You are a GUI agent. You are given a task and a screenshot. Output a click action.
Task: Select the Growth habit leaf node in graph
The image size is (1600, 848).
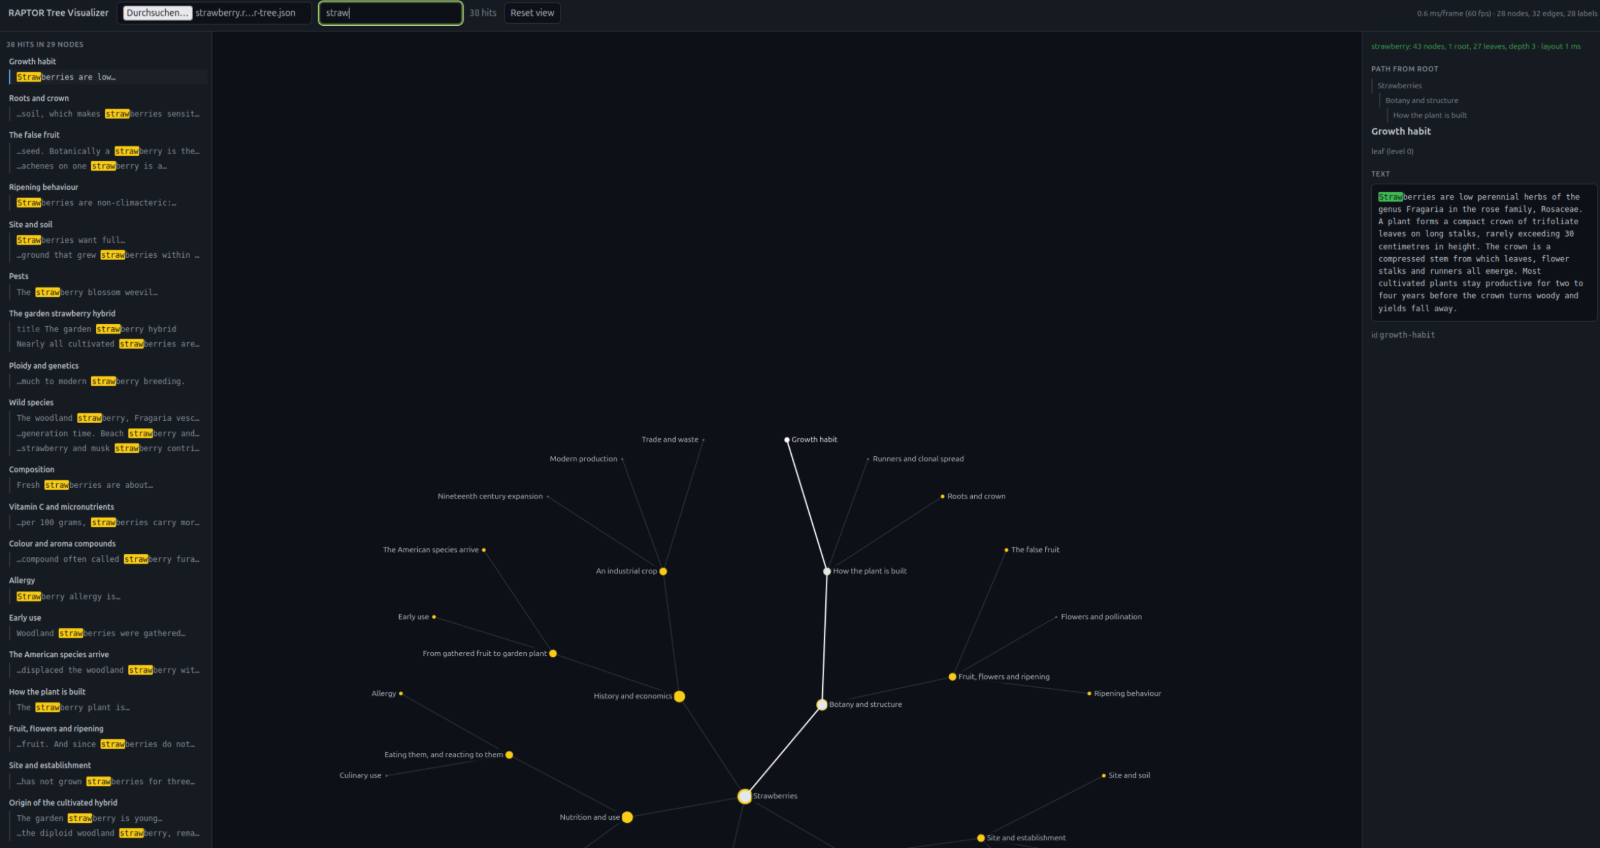(x=787, y=440)
